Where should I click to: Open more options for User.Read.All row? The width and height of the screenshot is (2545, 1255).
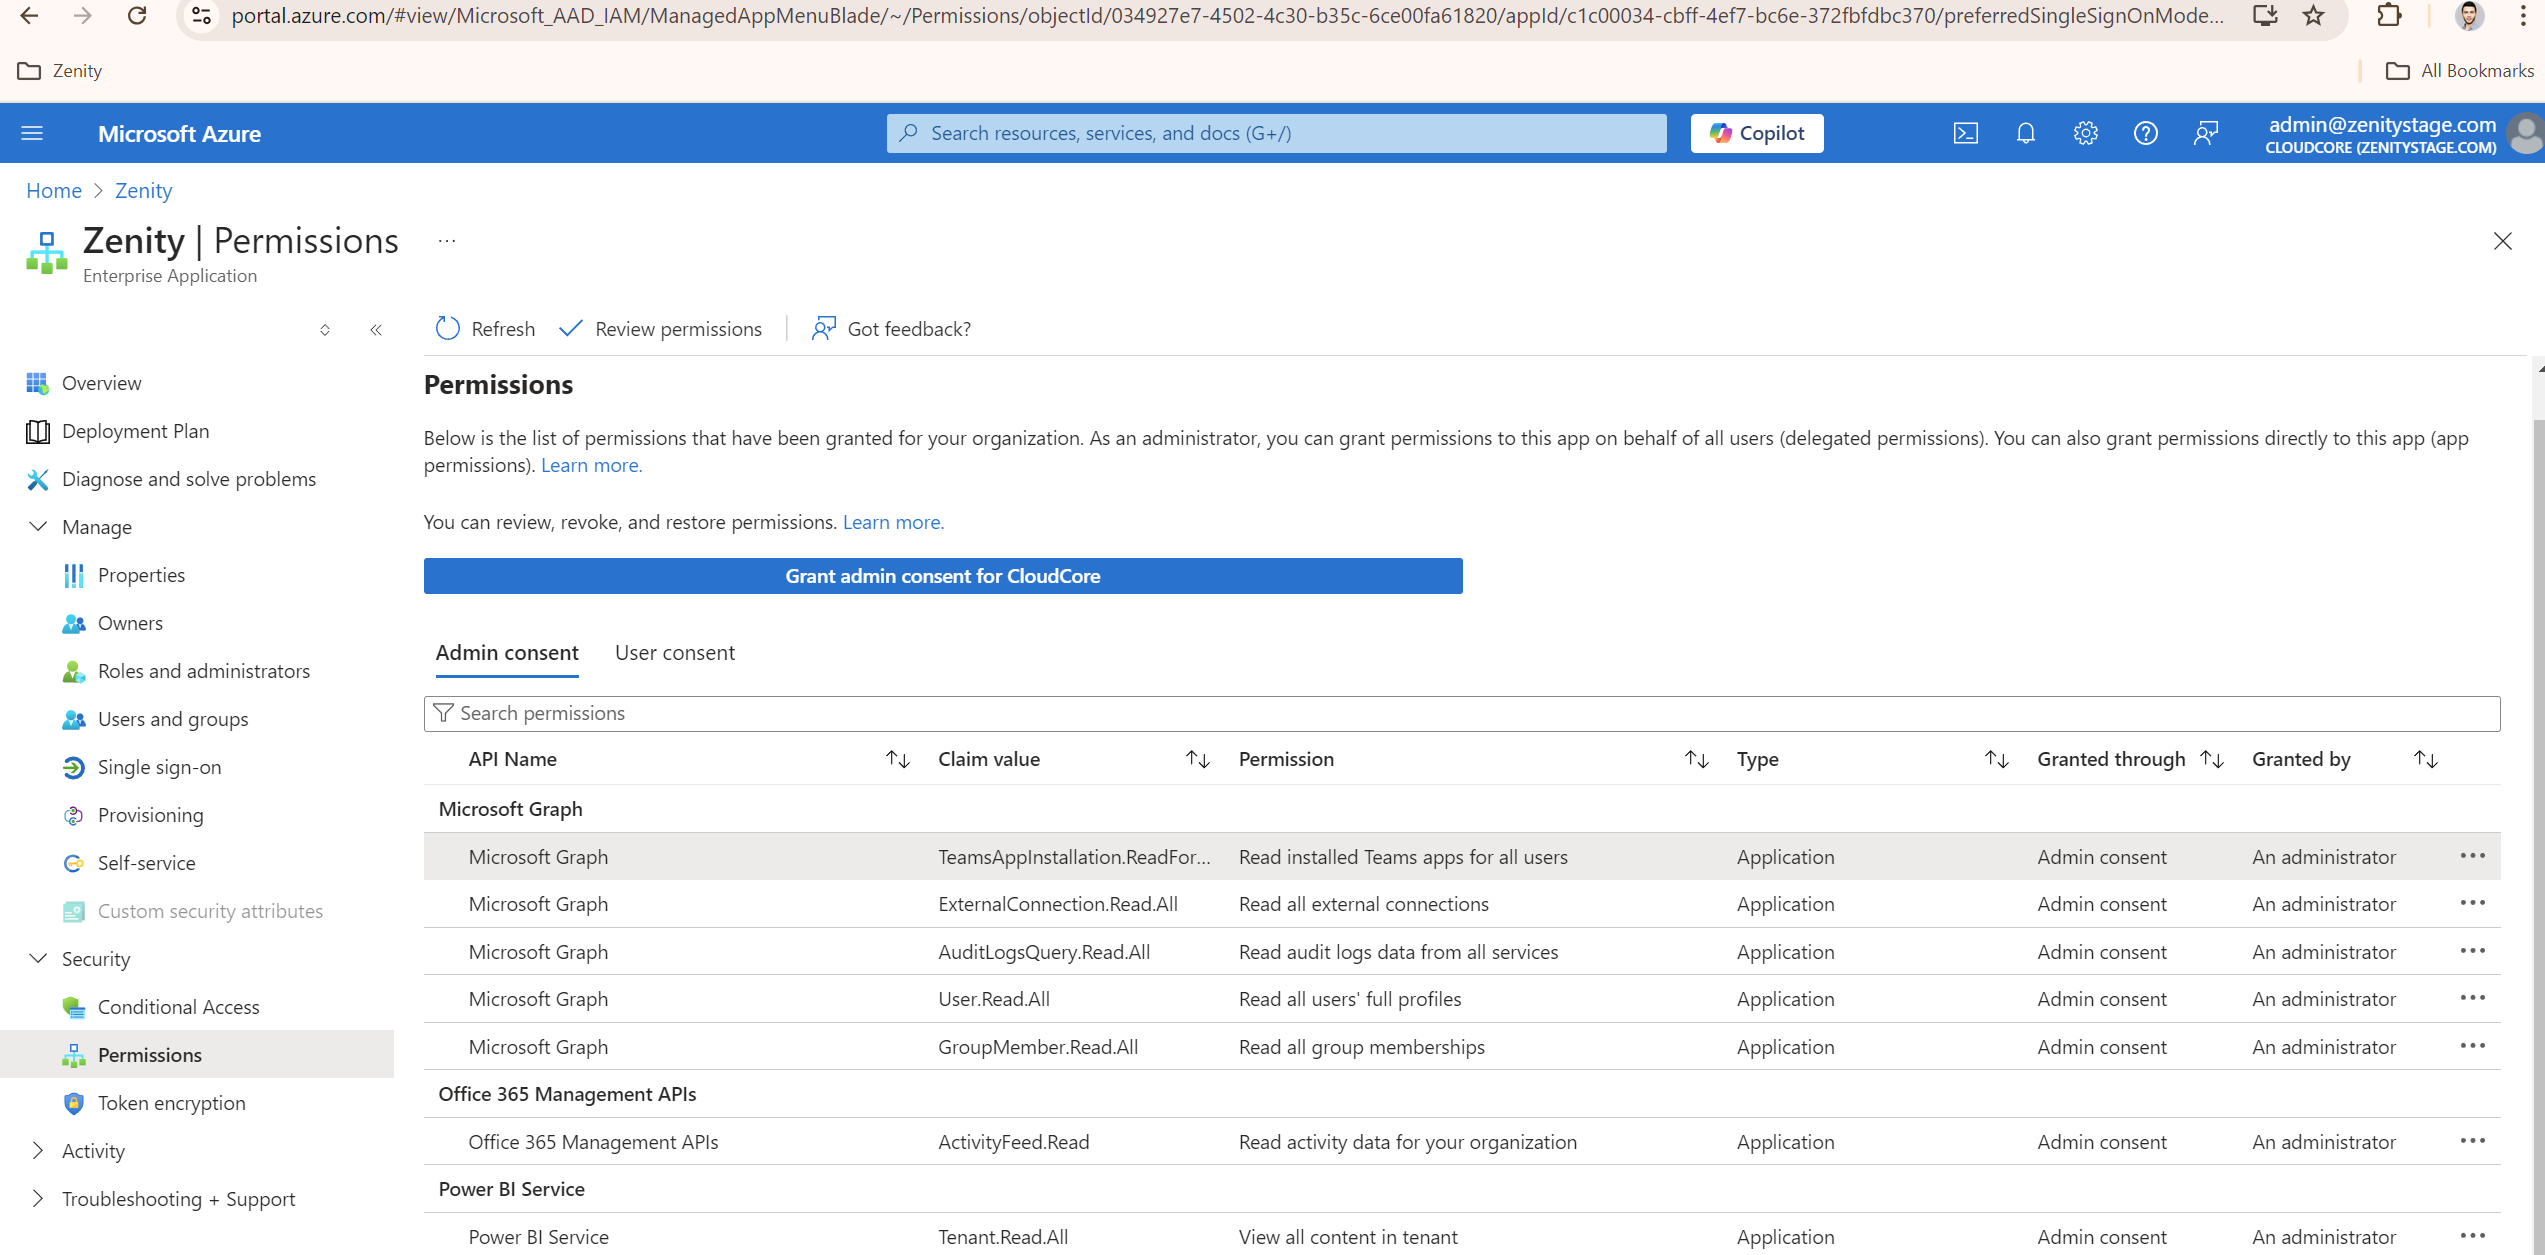point(2472,998)
